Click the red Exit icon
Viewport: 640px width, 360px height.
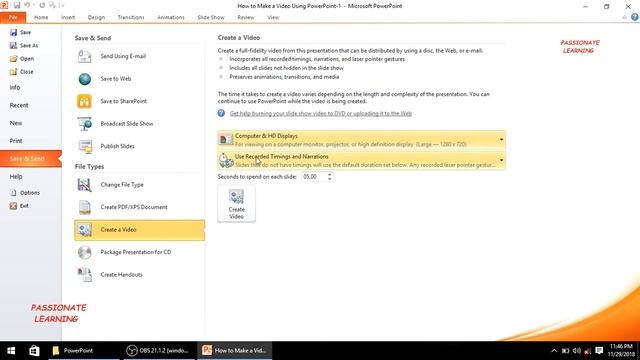[13, 206]
